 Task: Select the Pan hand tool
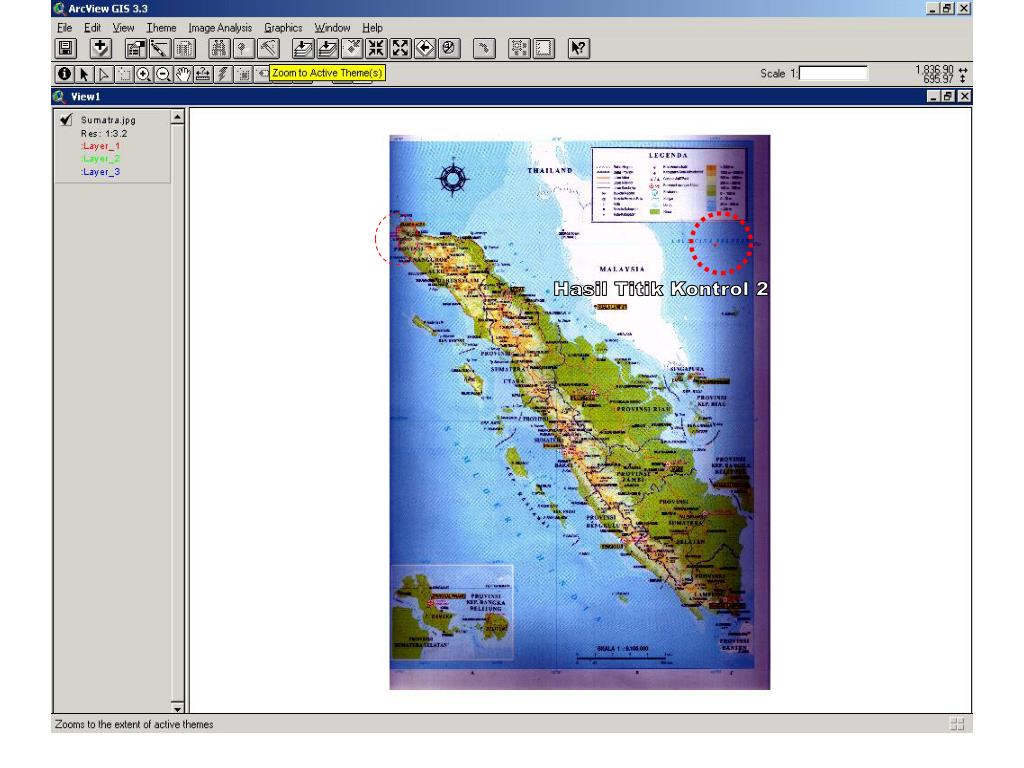coord(183,74)
